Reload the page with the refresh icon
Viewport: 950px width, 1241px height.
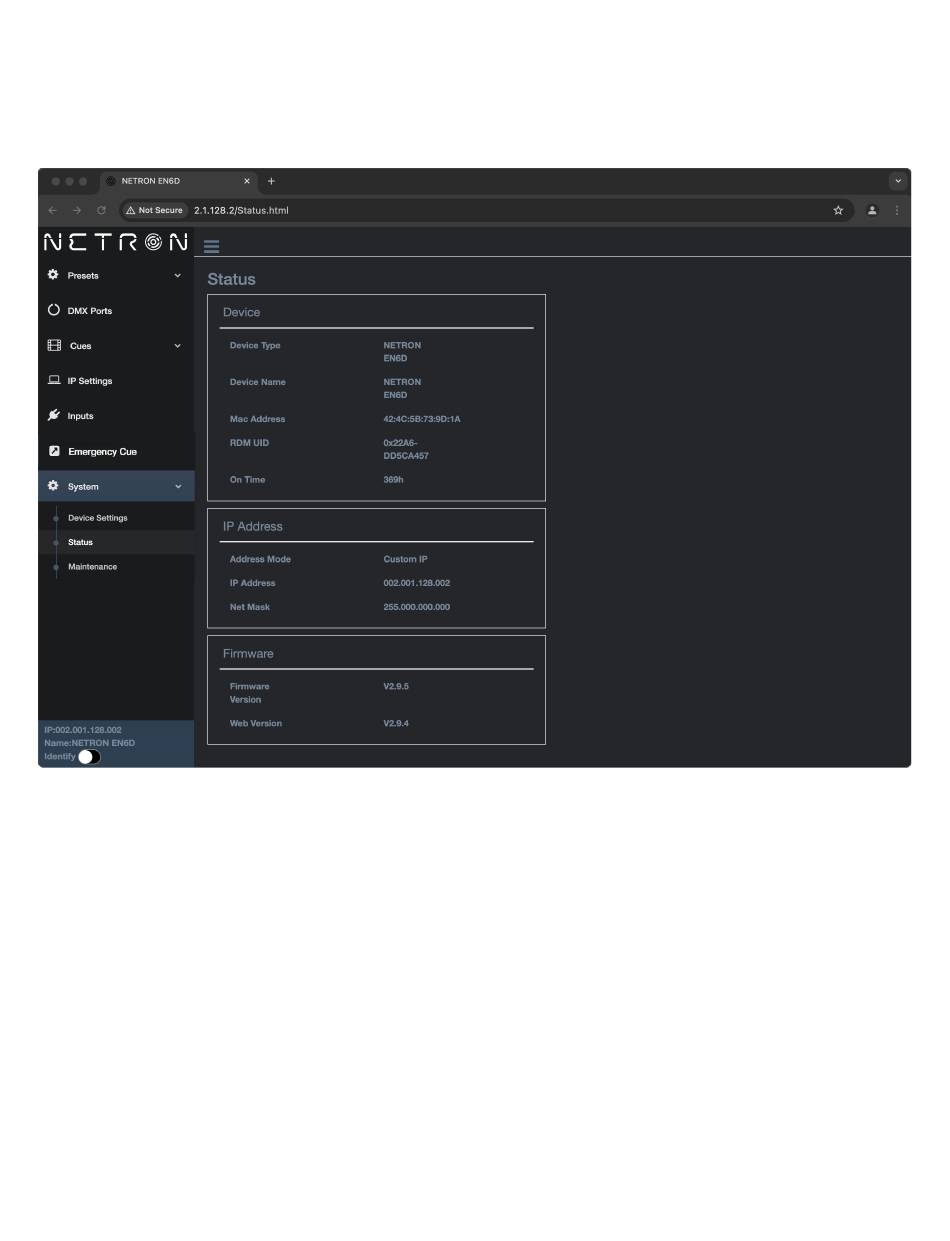click(101, 210)
